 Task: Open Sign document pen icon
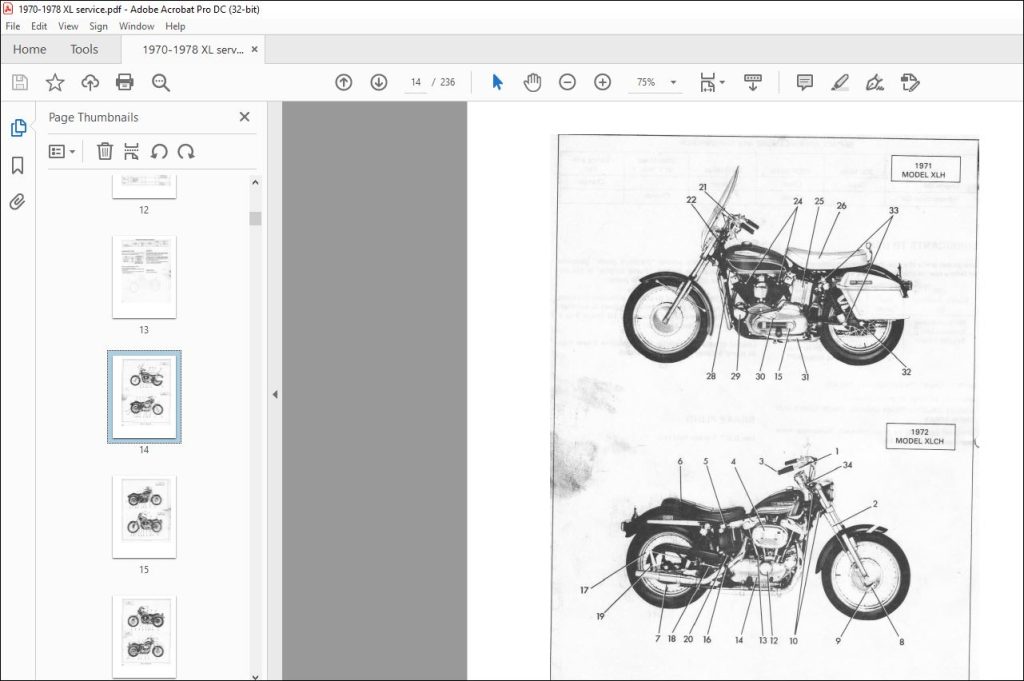(874, 82)
